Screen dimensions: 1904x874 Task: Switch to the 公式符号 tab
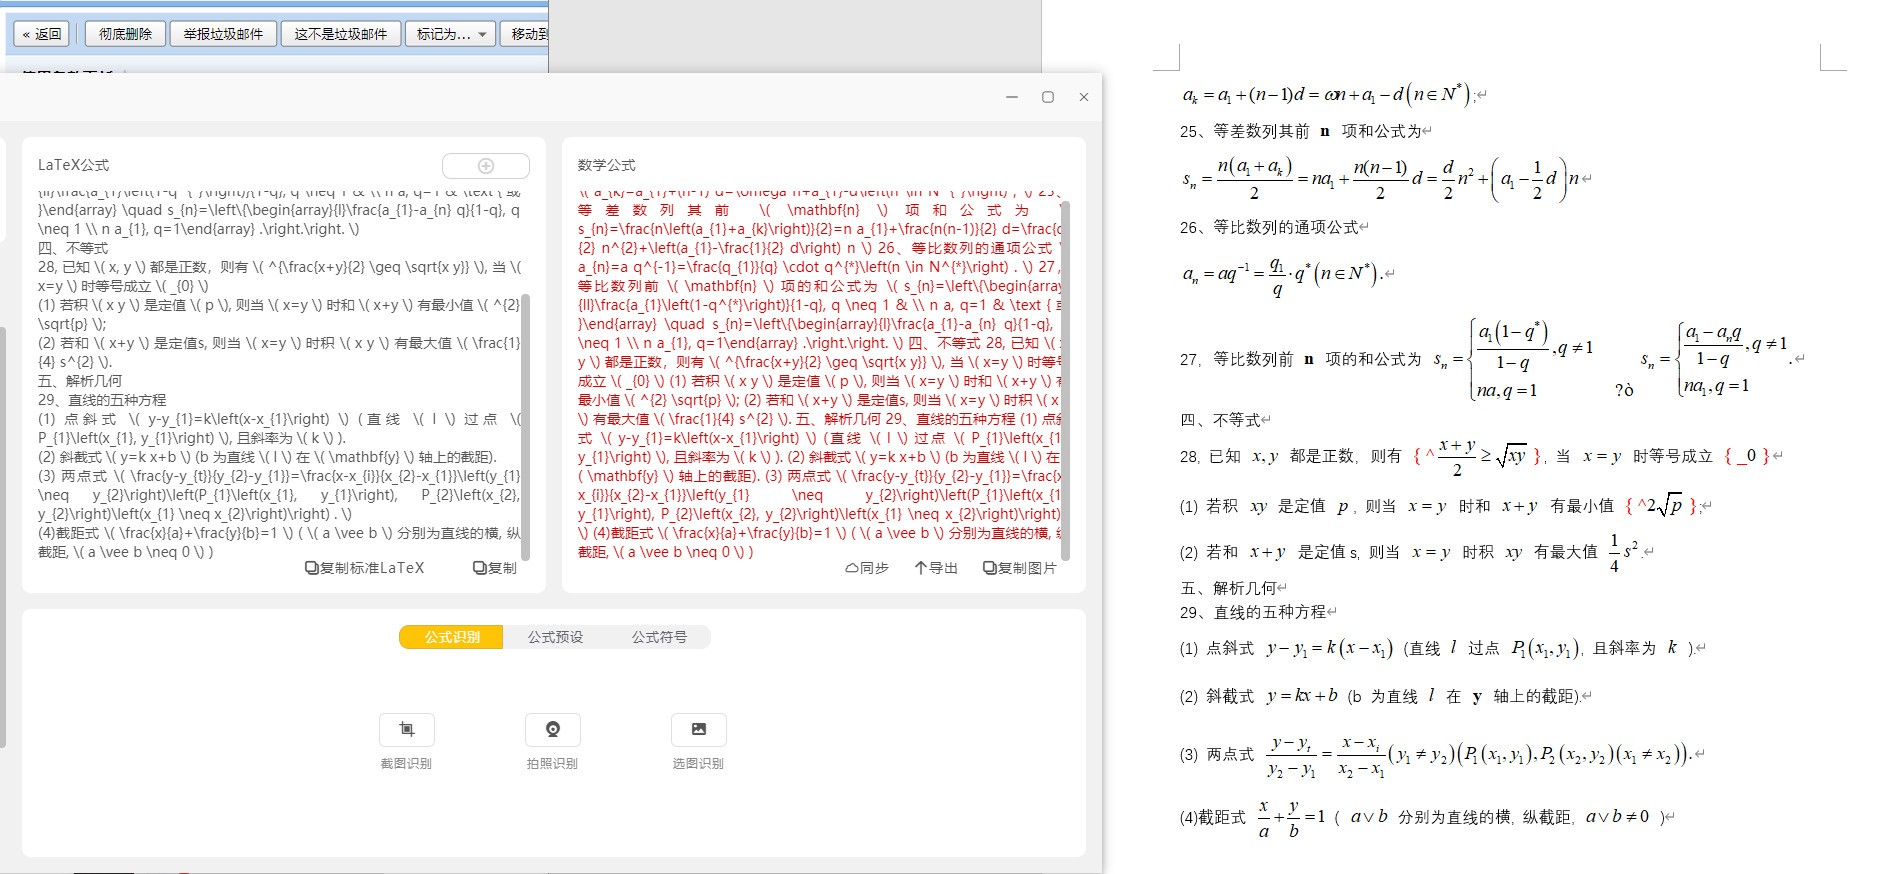click(x=659, y=637)
